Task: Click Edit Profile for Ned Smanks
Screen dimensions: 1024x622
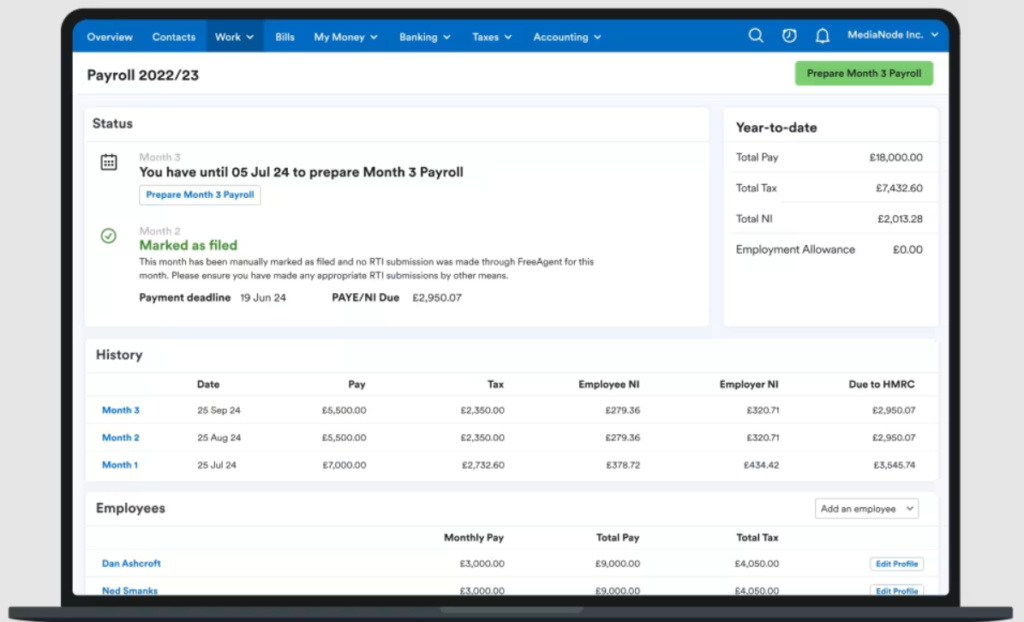Action: (896, 591)
